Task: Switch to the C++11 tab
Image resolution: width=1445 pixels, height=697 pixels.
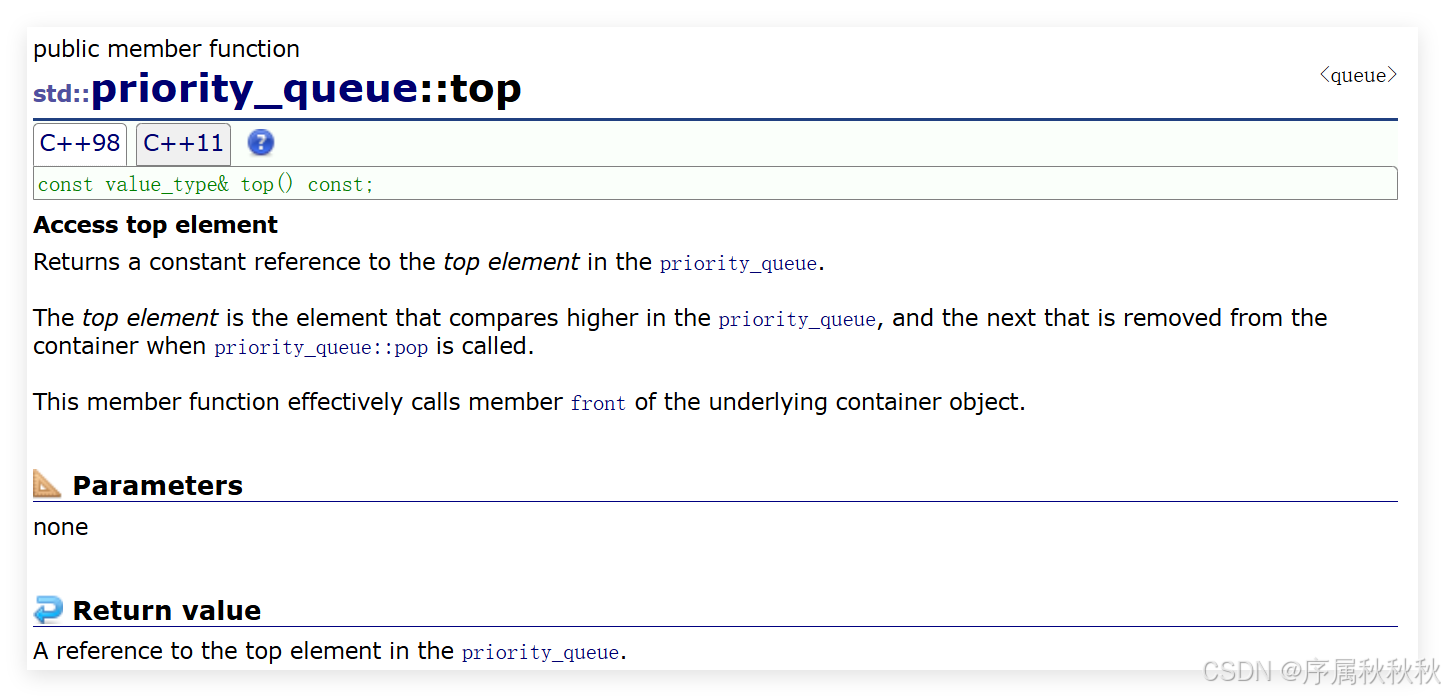Action: point(183,144)
